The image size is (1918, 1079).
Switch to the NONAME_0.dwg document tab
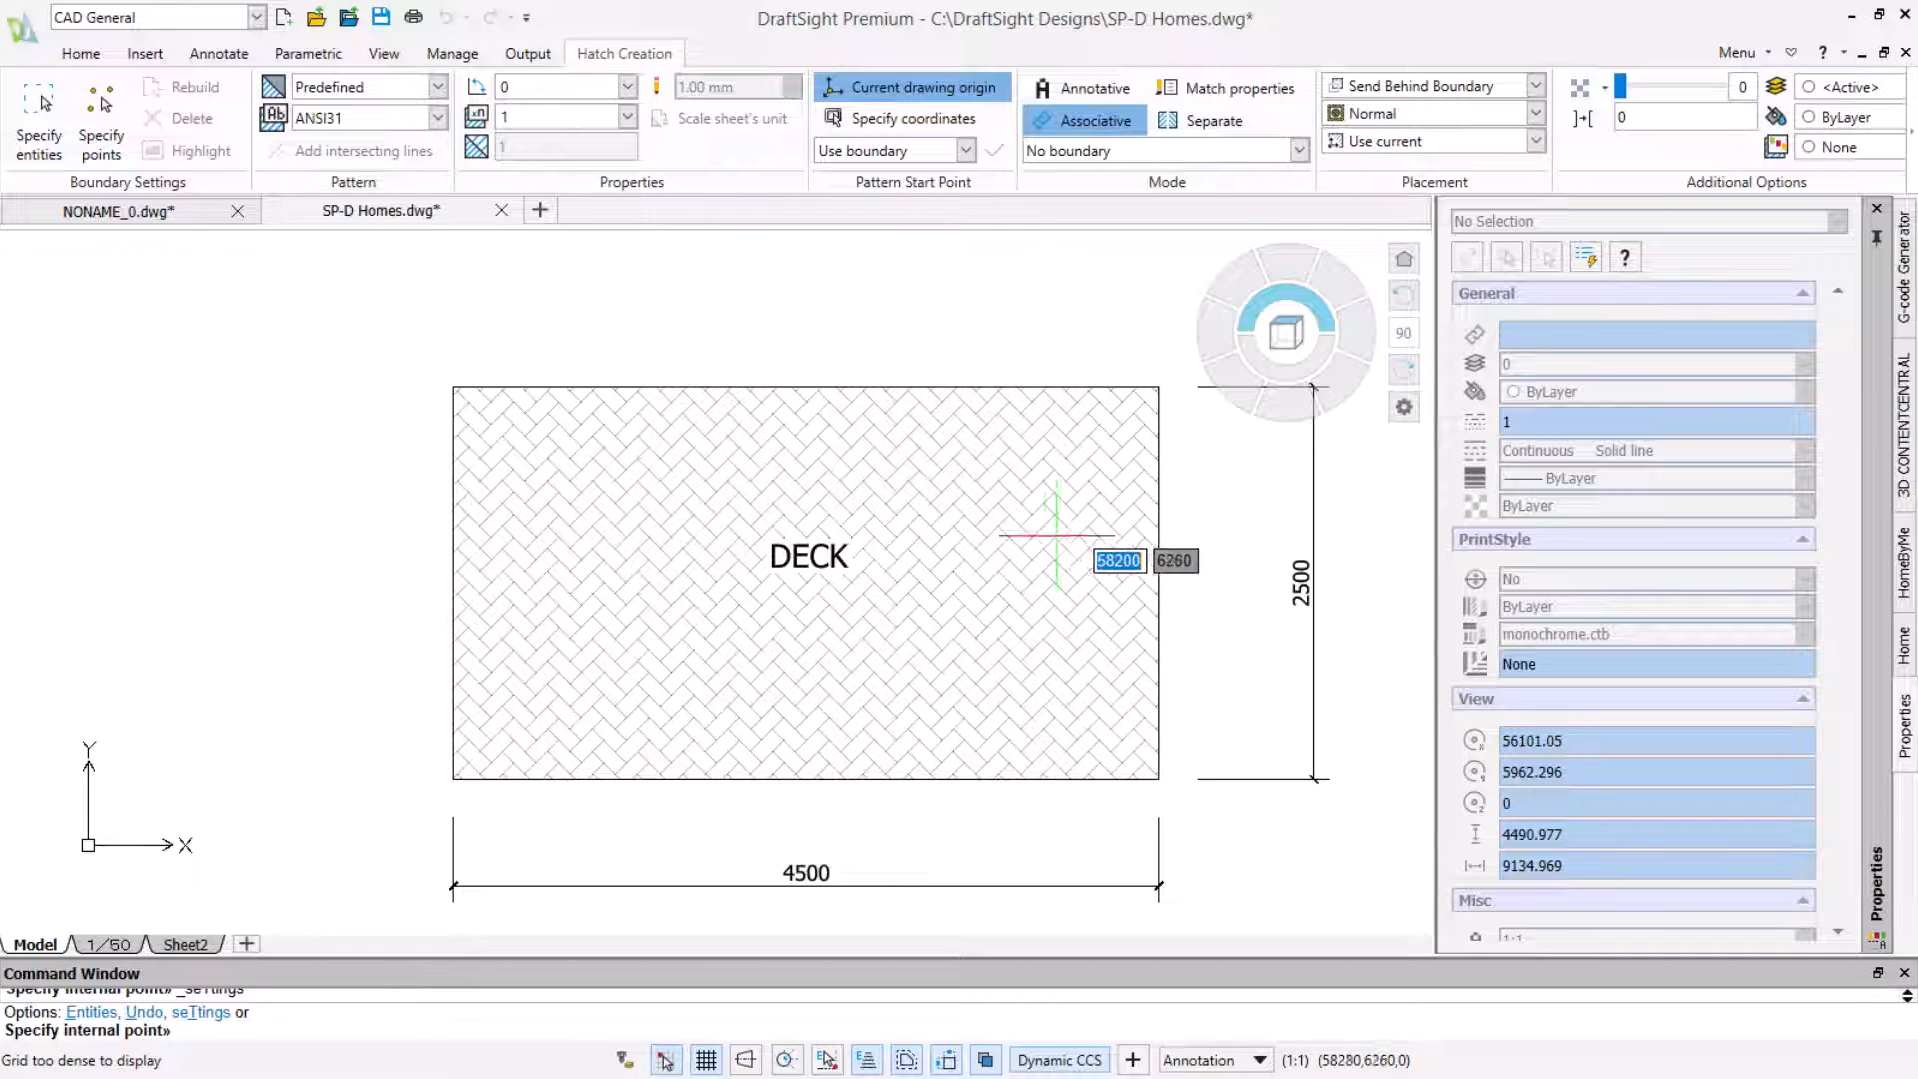118,211
